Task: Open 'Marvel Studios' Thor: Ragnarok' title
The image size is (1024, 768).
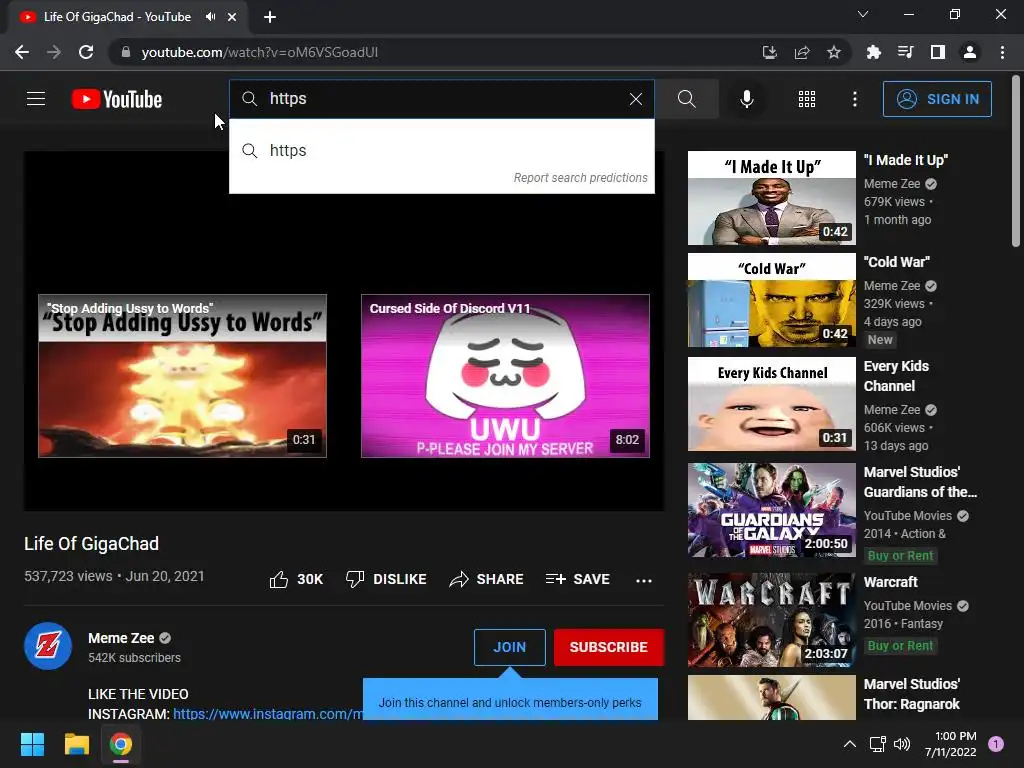Action: point(912,694)
